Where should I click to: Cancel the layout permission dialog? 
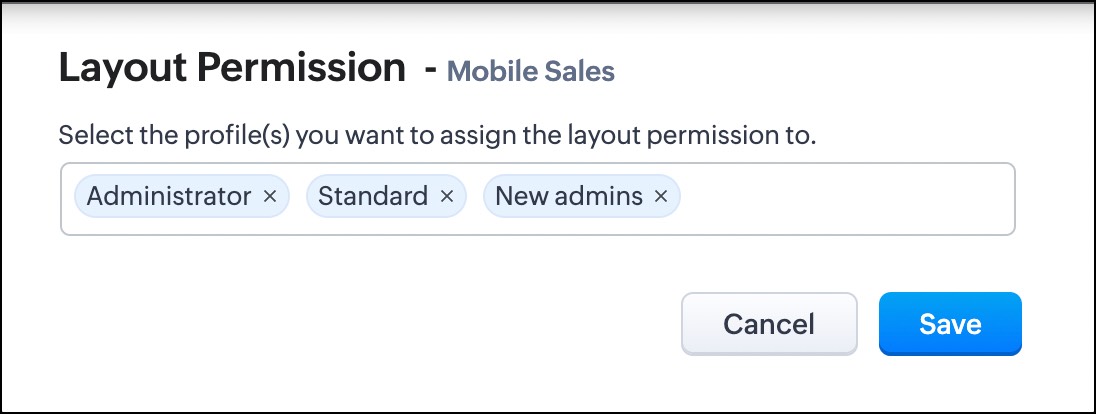tap(769, 324)
